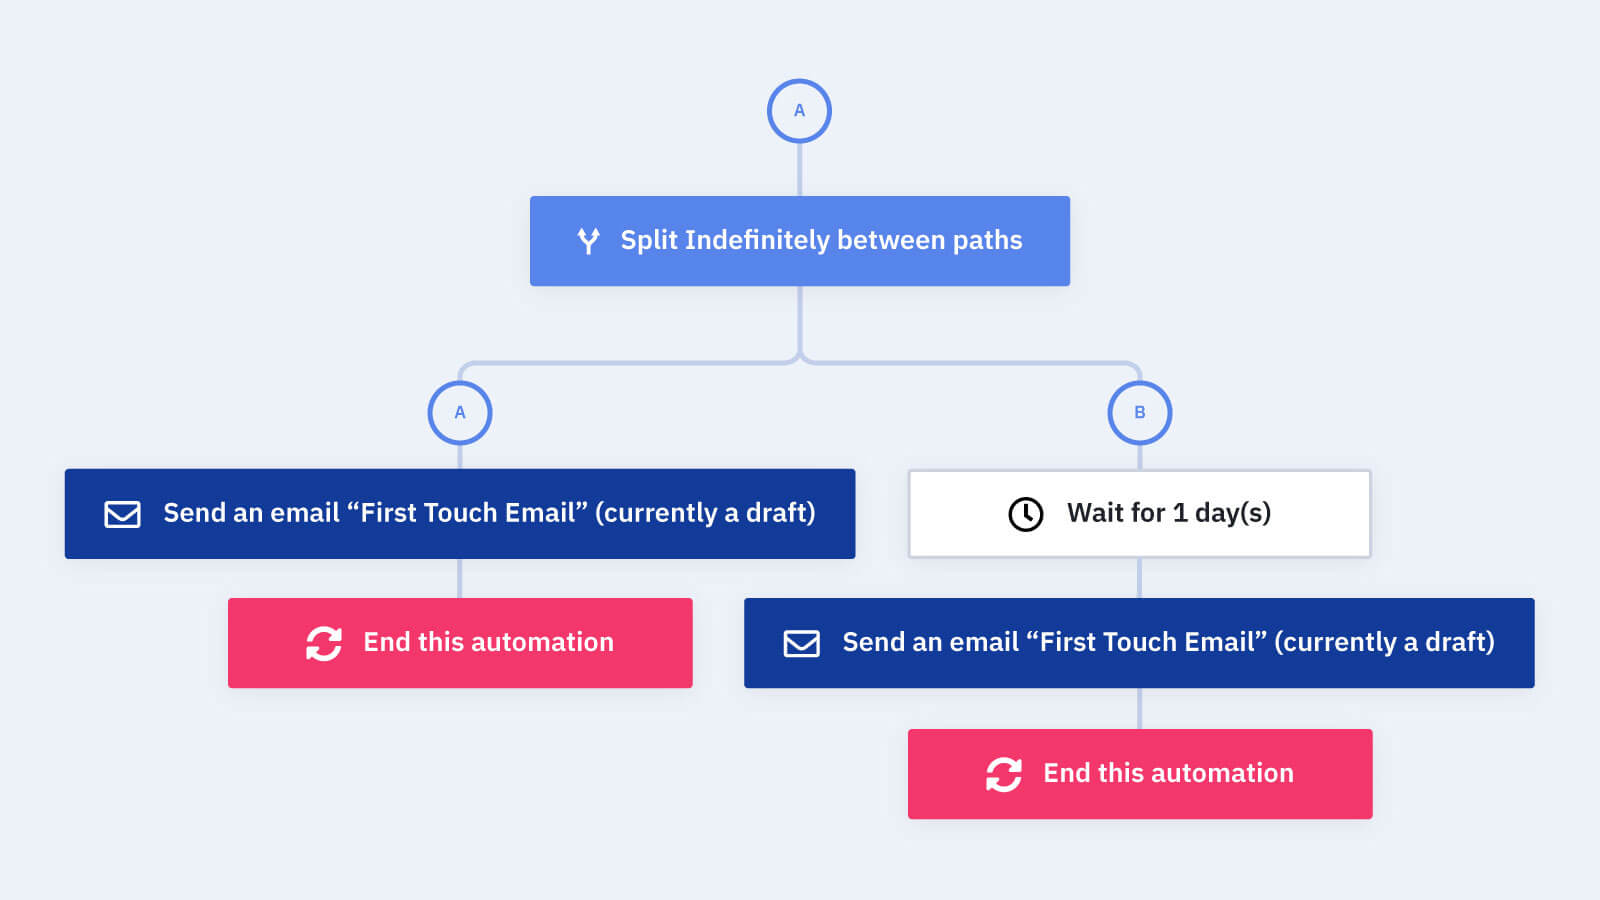This screenshot has width=1600, height=900.
Task: Click refresh icon in left End automation block
Action: click(x=324, y=643)
